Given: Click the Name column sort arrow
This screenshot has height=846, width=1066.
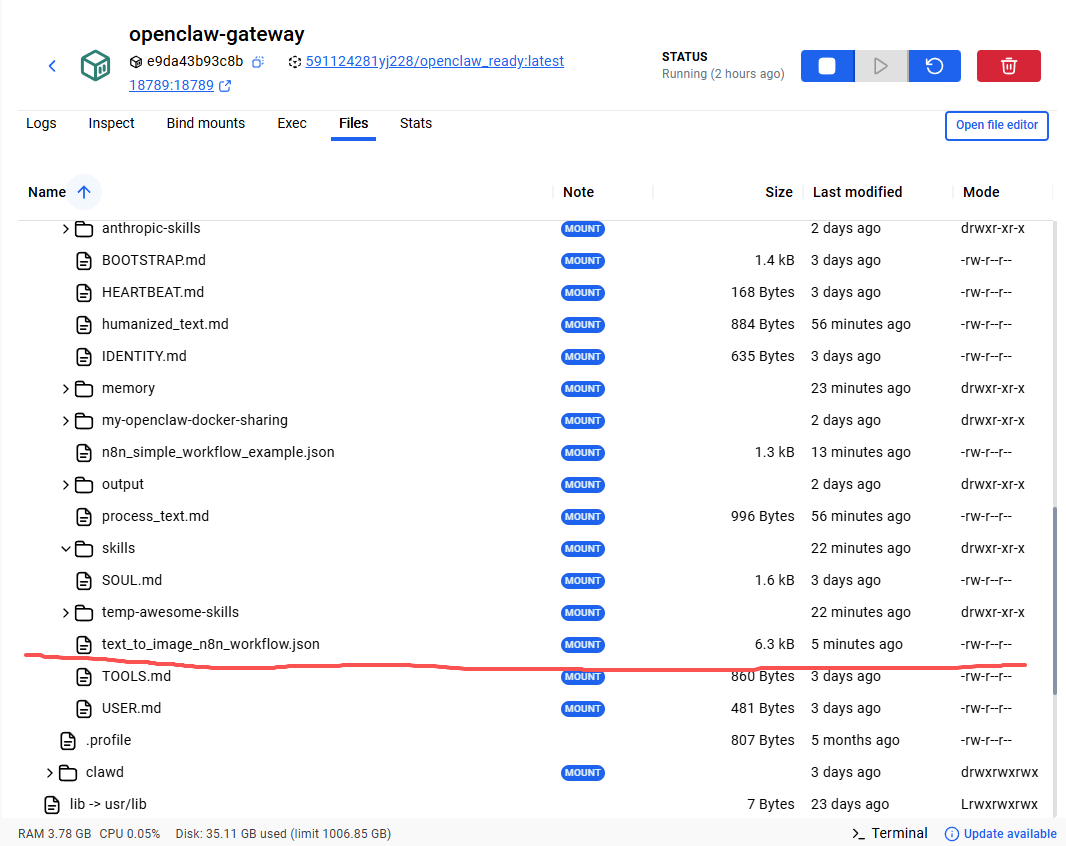Looking at the screenshot, I should click(x=84, y=192).
